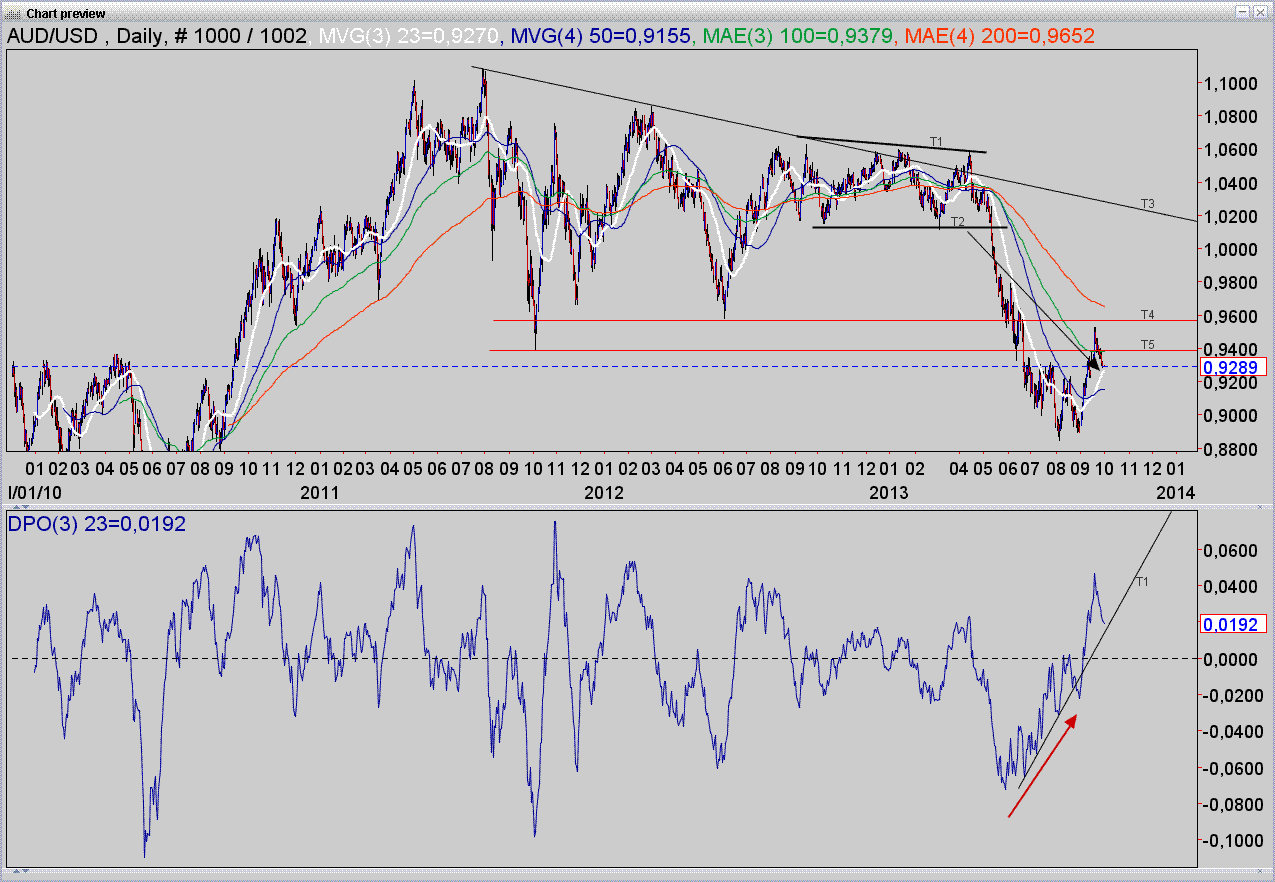1275x882 pixels.
Task: Click the T2 trendline label
Action: (x=957, y=221)
